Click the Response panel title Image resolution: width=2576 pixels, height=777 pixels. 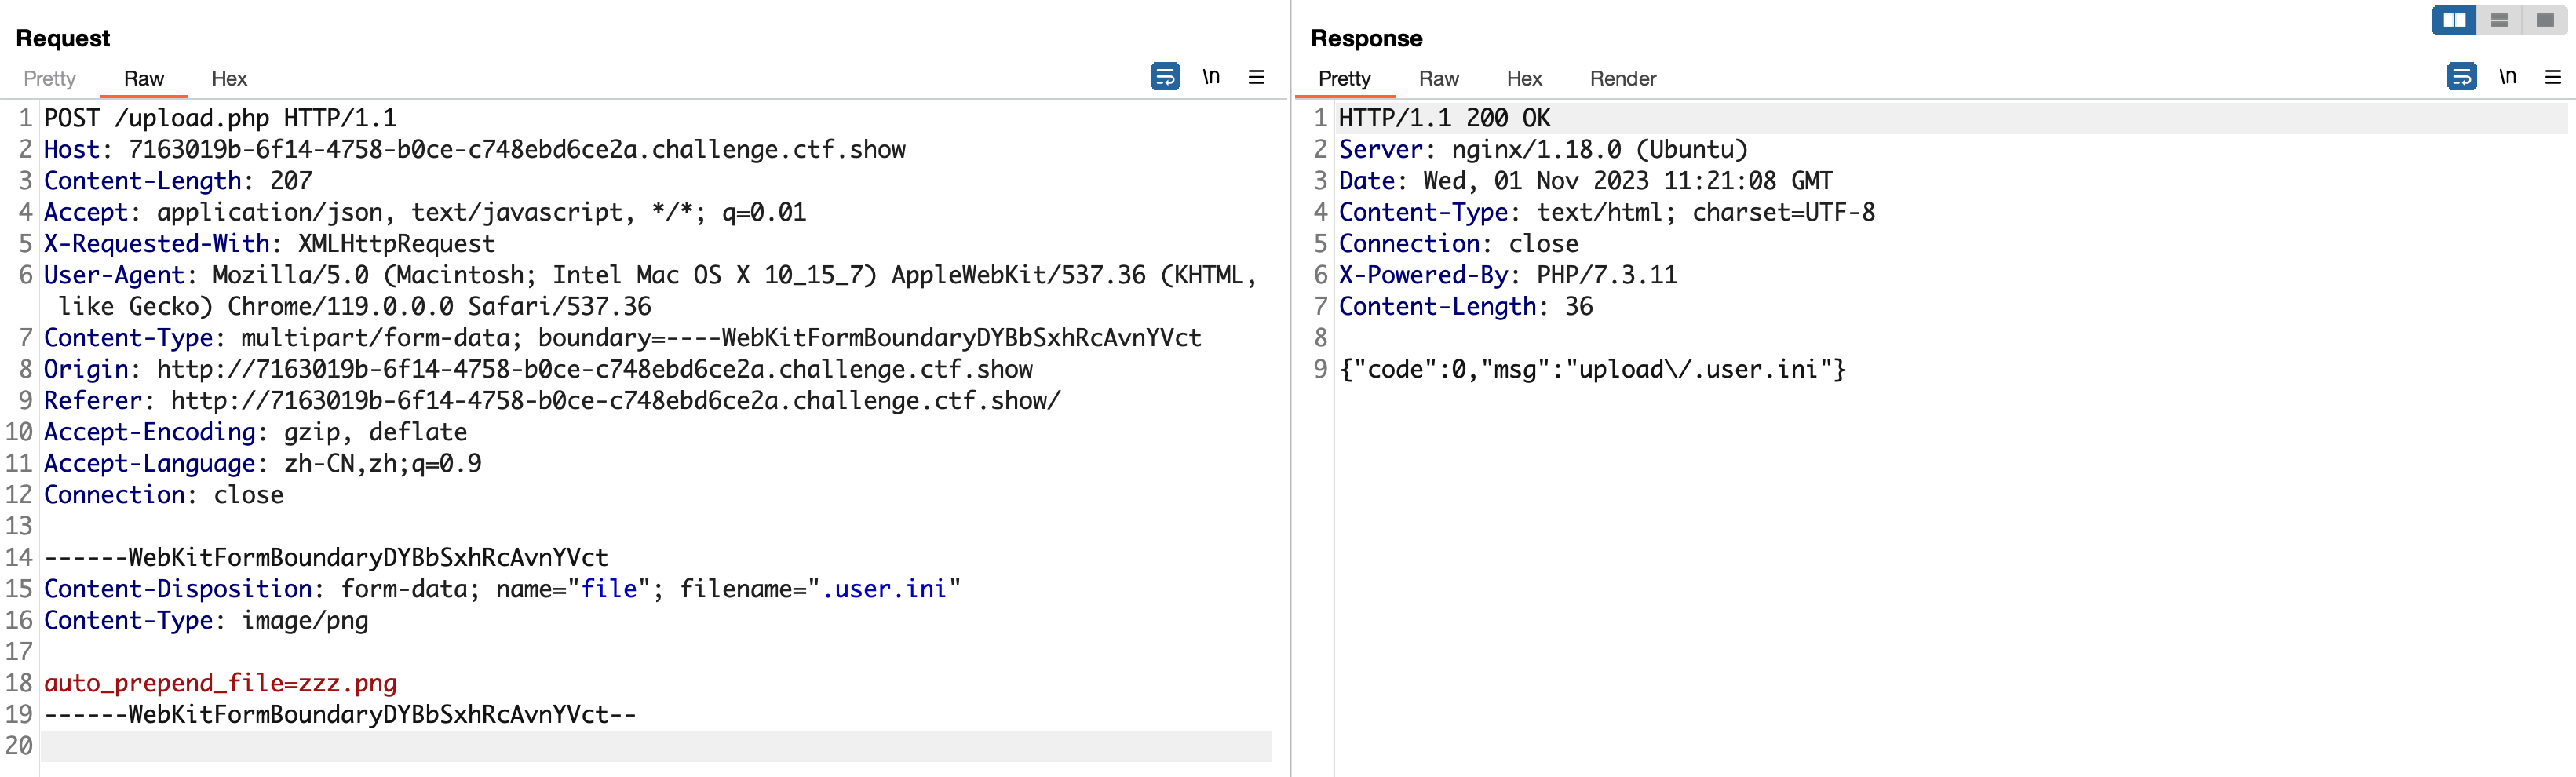(1366, 38)
